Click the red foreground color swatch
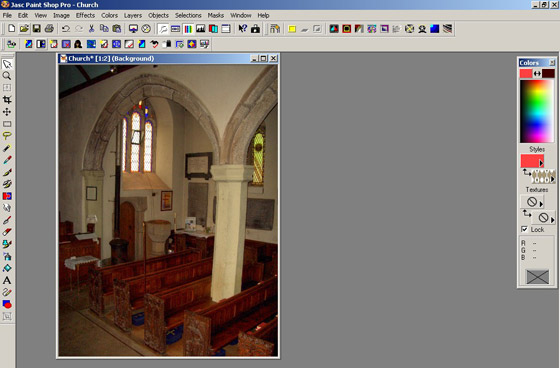 526,74
